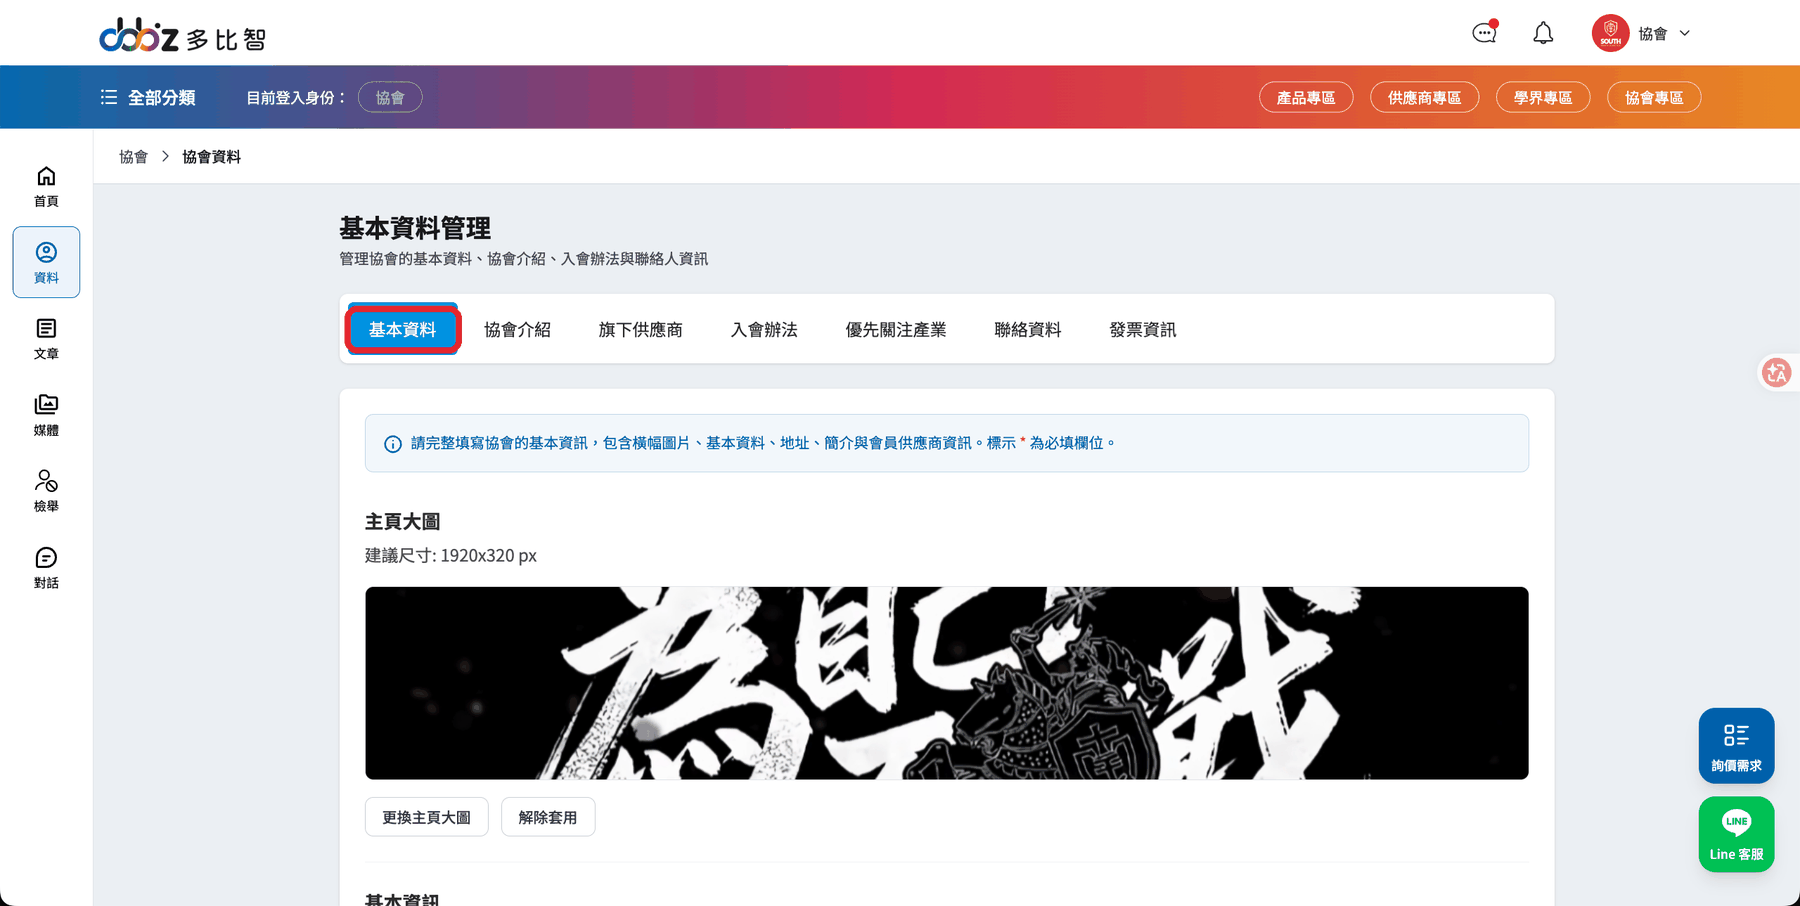Open the translate floating icon

click(x=1777, y=373)
